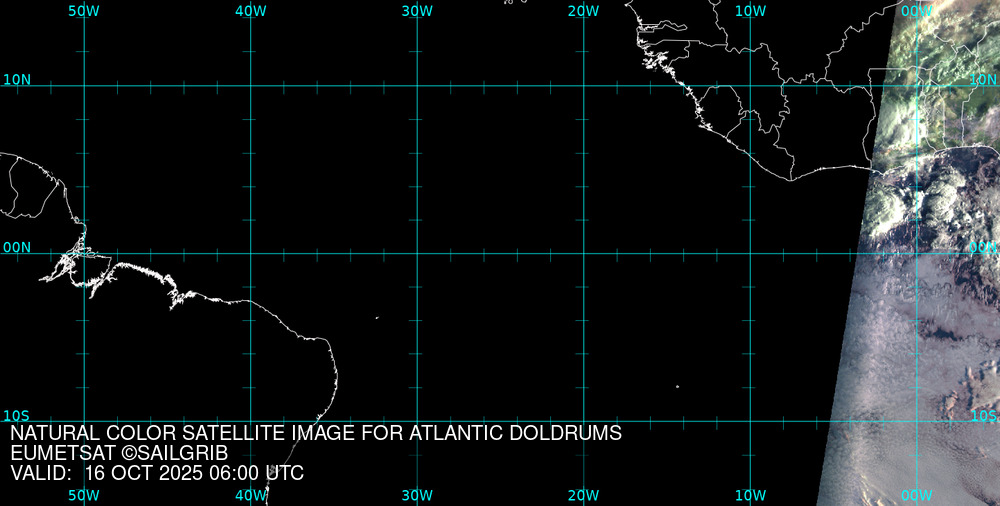This screenshot has width=1000, height=506.
Task: Click the 10S latitude label on the right edge
Action: click(984, 415)
